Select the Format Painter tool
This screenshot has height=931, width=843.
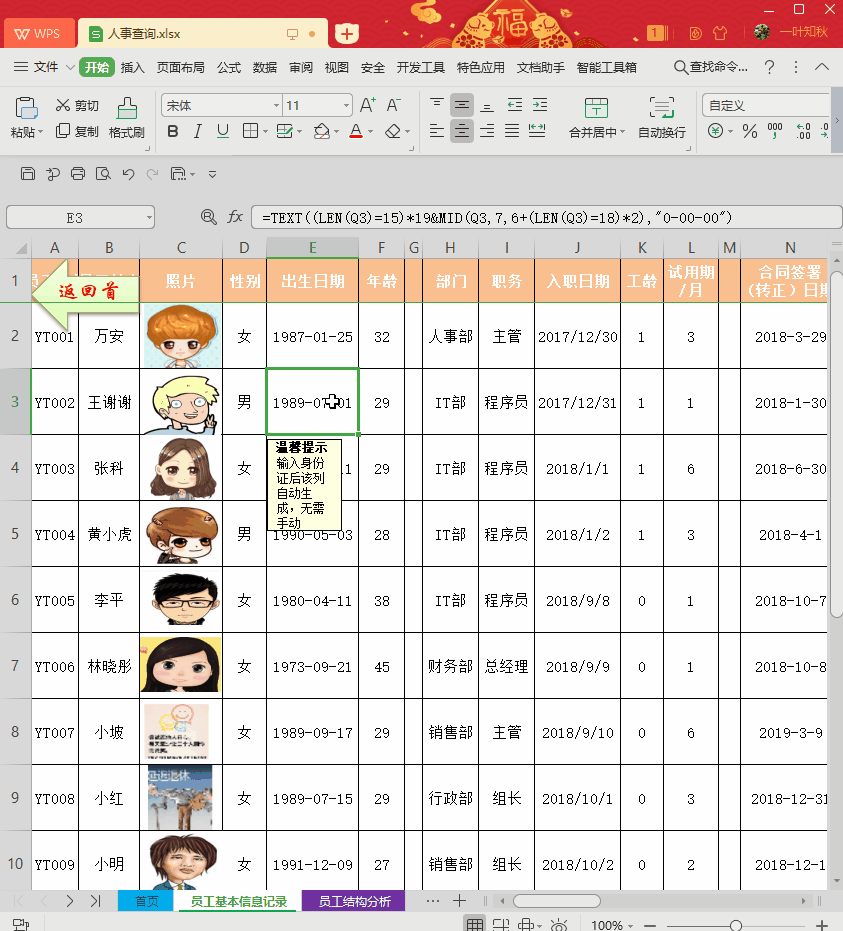(x=126, y=118)
